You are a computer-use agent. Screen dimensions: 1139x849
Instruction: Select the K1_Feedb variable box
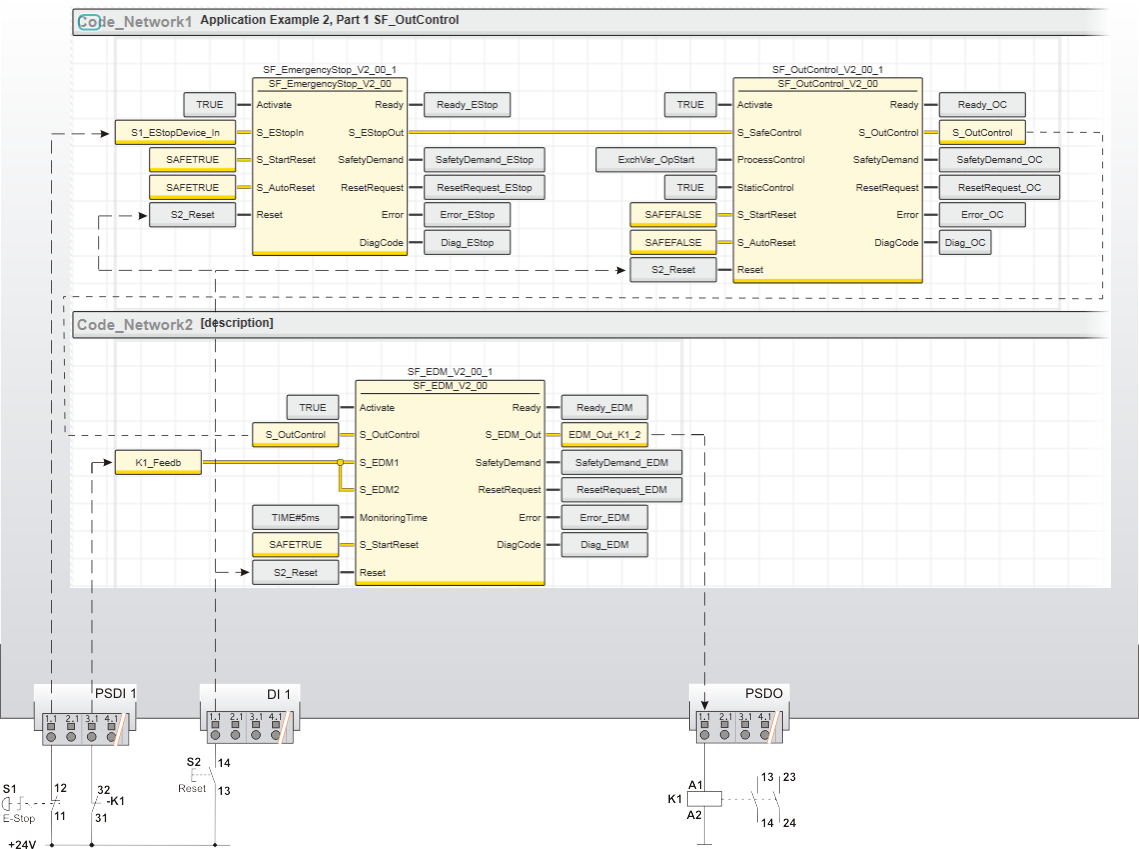coord(158,462)
